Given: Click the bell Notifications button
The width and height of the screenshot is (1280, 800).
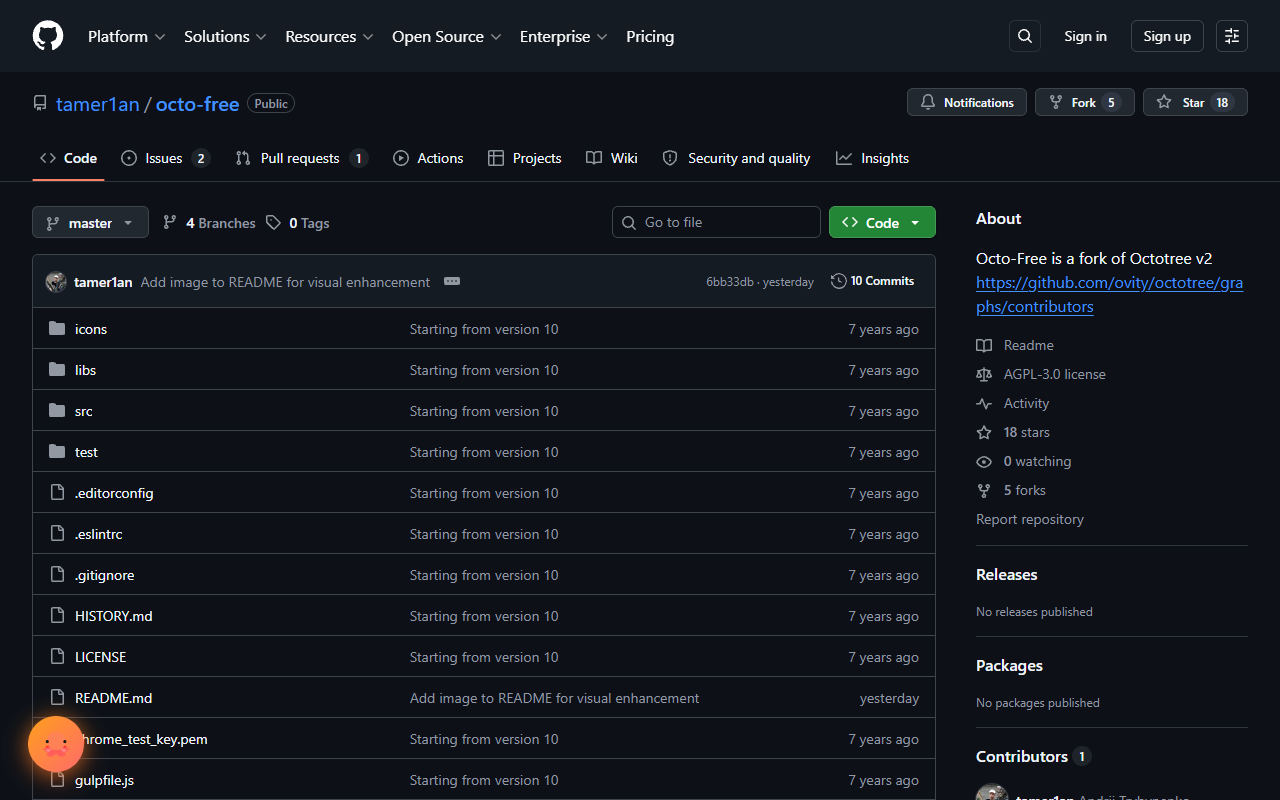Looking at the screenshot, I should [967, 102].
